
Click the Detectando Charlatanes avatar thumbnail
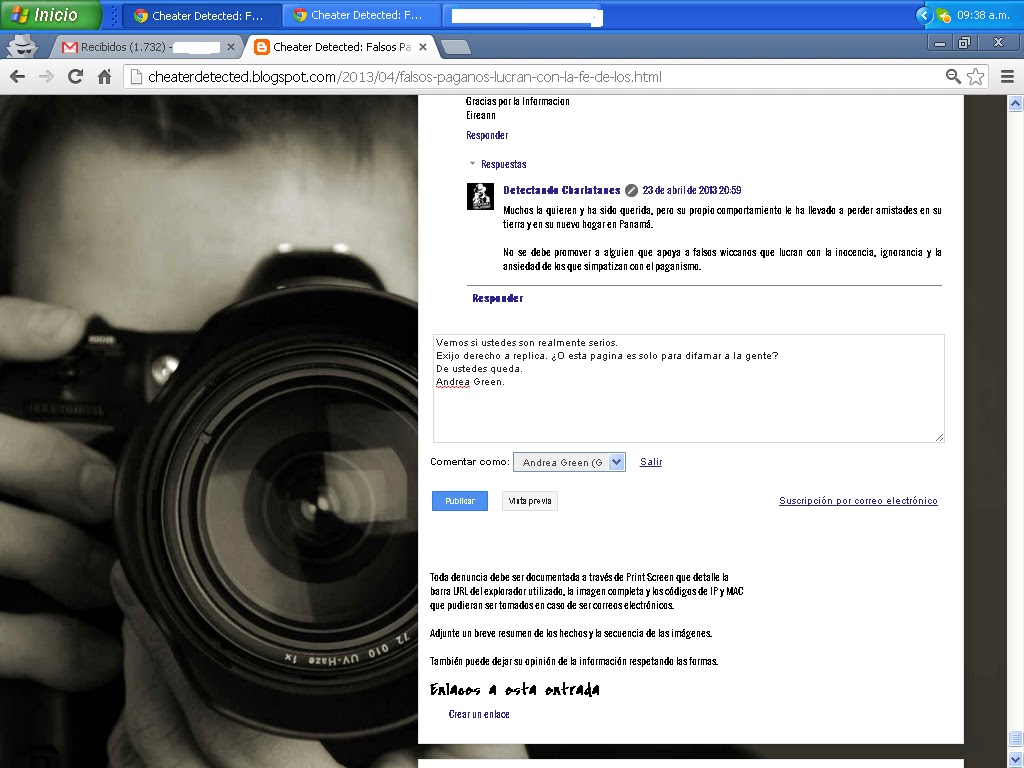pyautogui.click(x=480, y=197)
